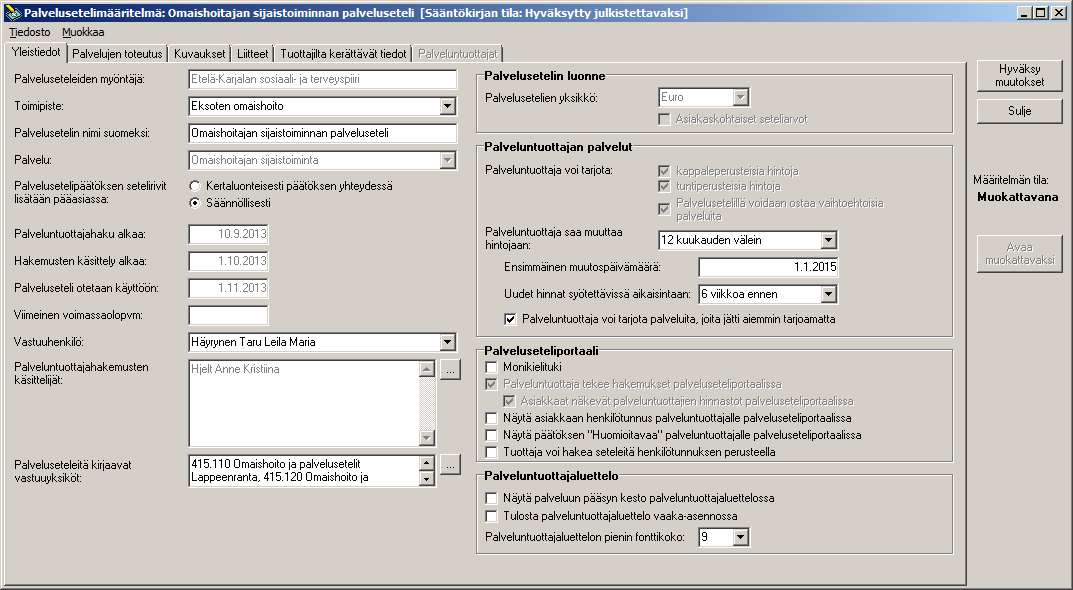Enable Tulosta palveluntuottajaluettelo vaaka-asennossa checkbox
Viewport: 1073px width, 590px height.
click(x=491, y=516)
